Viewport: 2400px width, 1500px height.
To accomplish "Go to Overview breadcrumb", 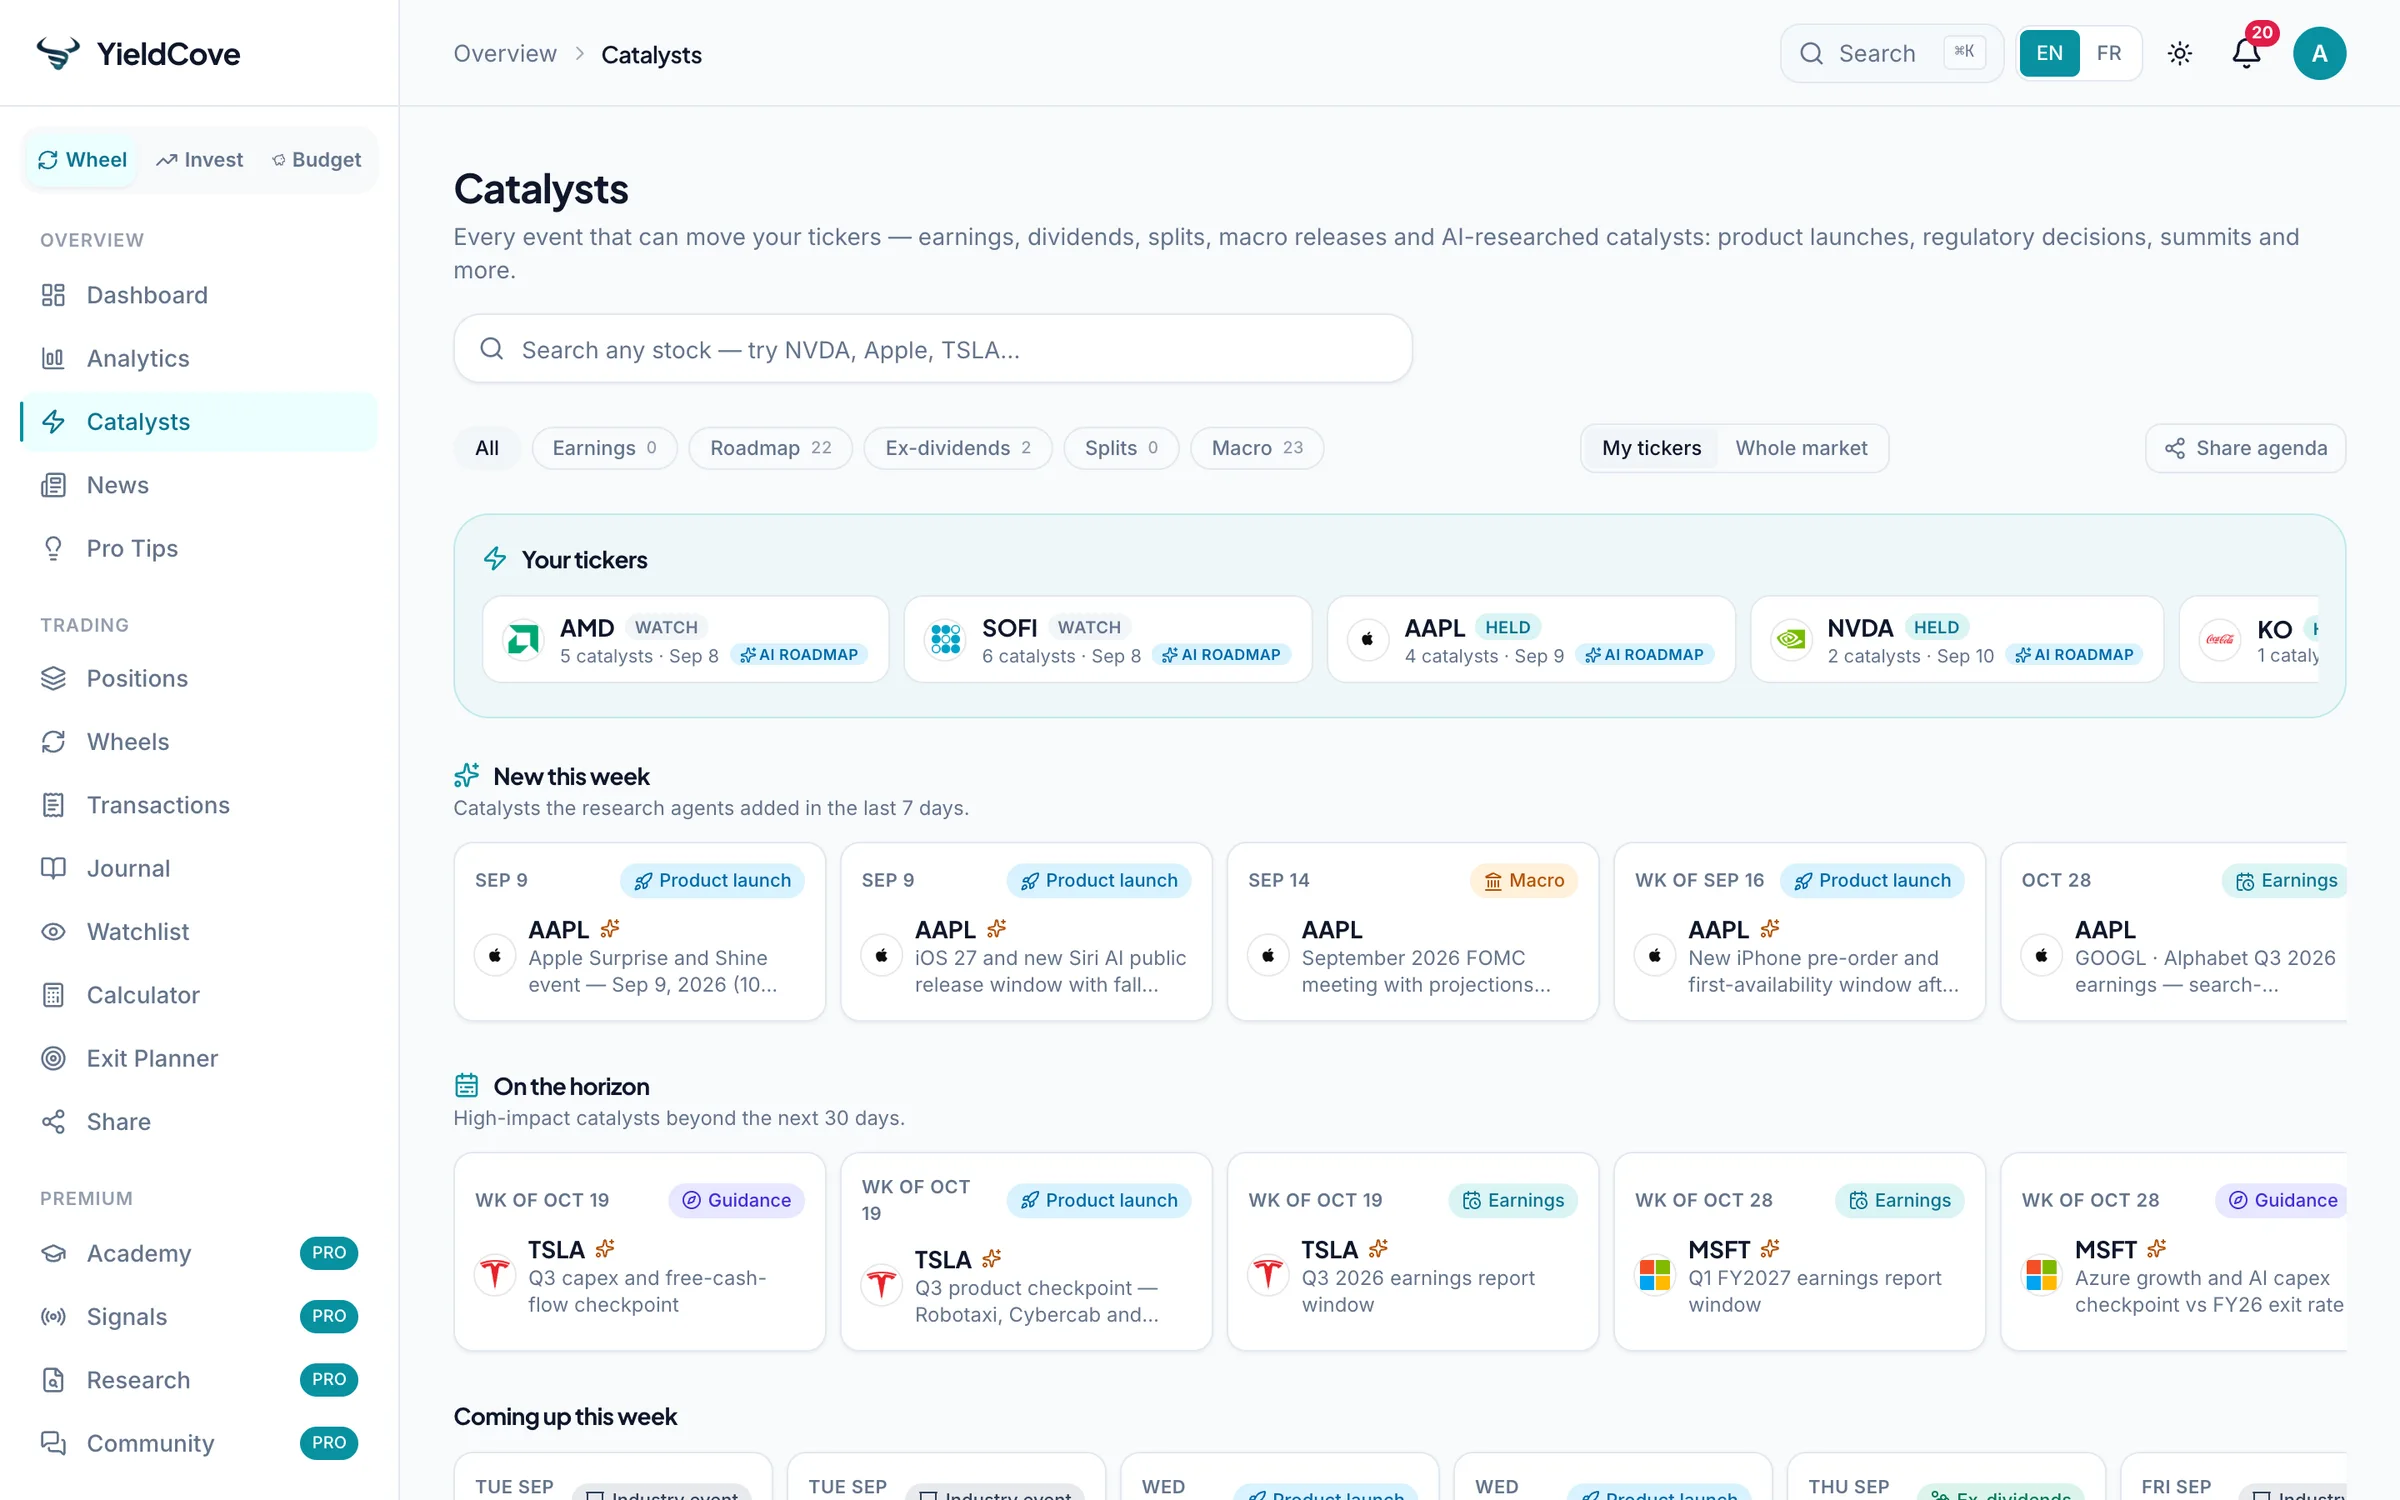I will pos(505,54).
